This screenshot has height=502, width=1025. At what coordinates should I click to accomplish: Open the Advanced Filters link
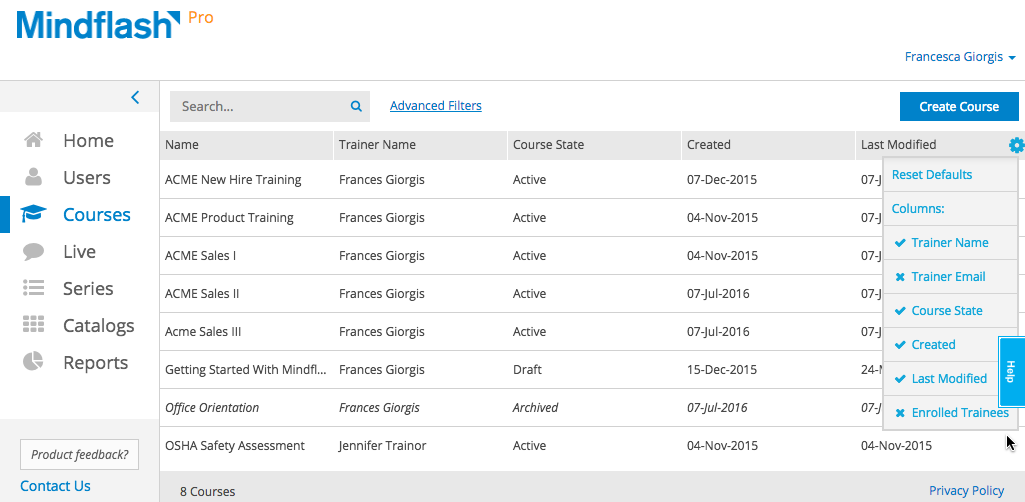435,106
